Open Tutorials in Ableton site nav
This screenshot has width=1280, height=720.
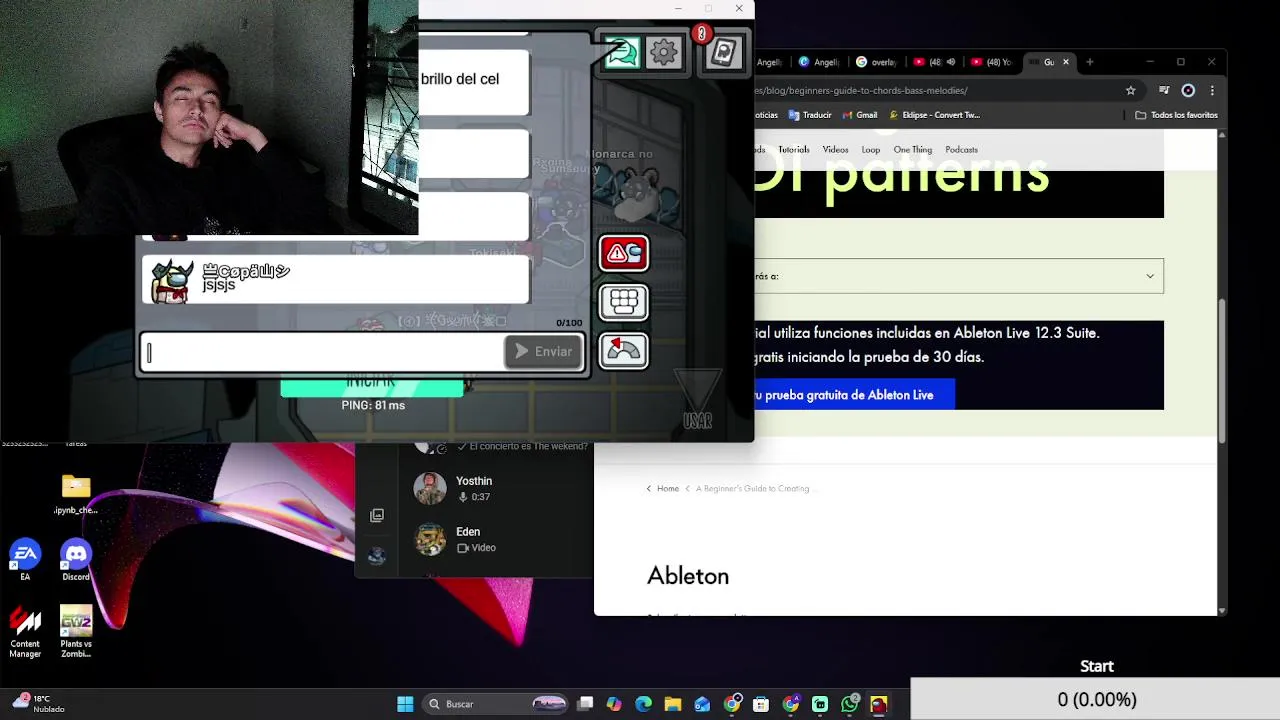point(794,150)
